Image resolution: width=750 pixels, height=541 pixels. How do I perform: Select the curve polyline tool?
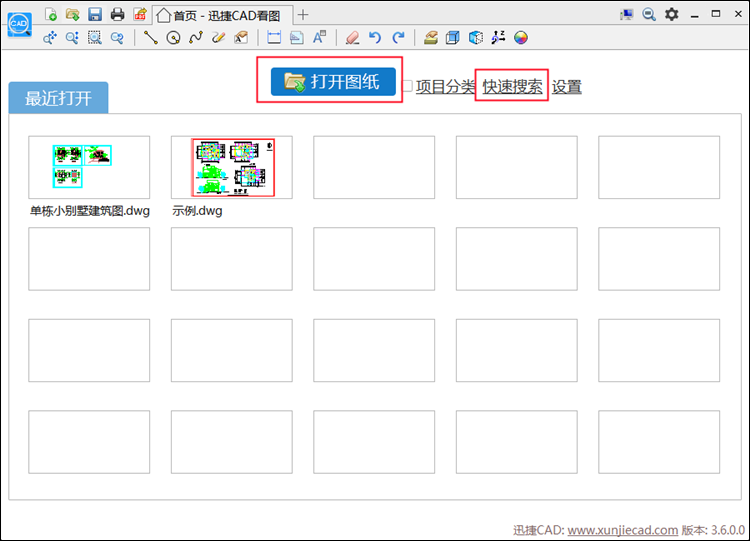196,37
